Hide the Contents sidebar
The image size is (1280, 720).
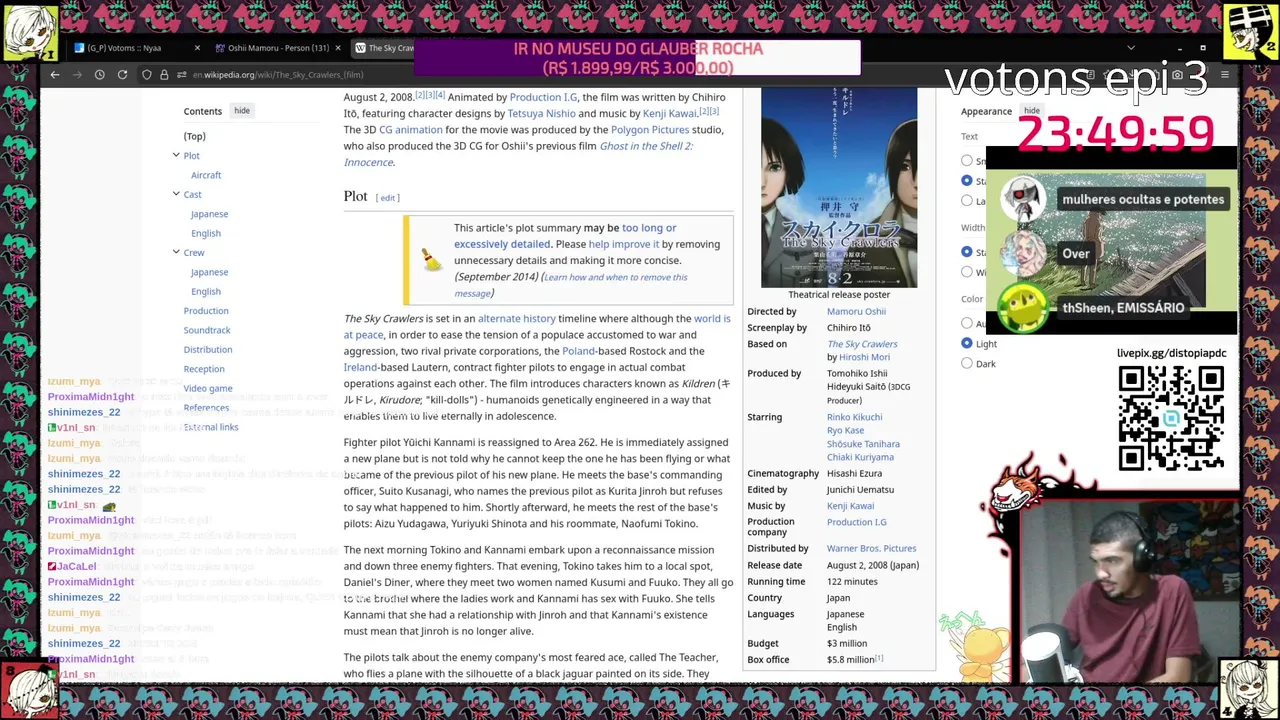coord(242,111)
